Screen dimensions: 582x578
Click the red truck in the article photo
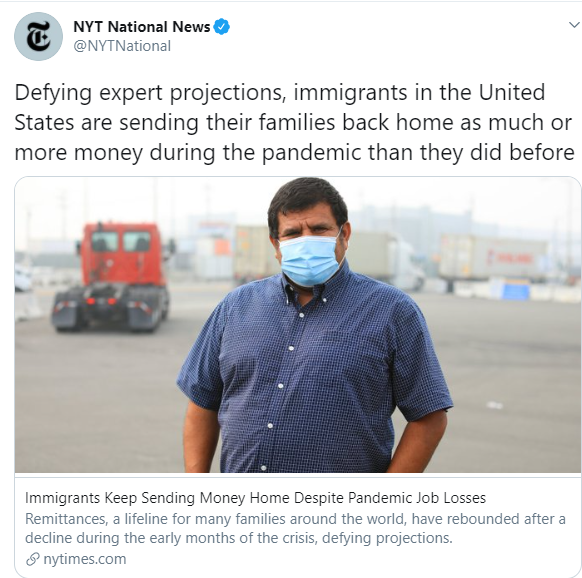(x=111, y=277)
